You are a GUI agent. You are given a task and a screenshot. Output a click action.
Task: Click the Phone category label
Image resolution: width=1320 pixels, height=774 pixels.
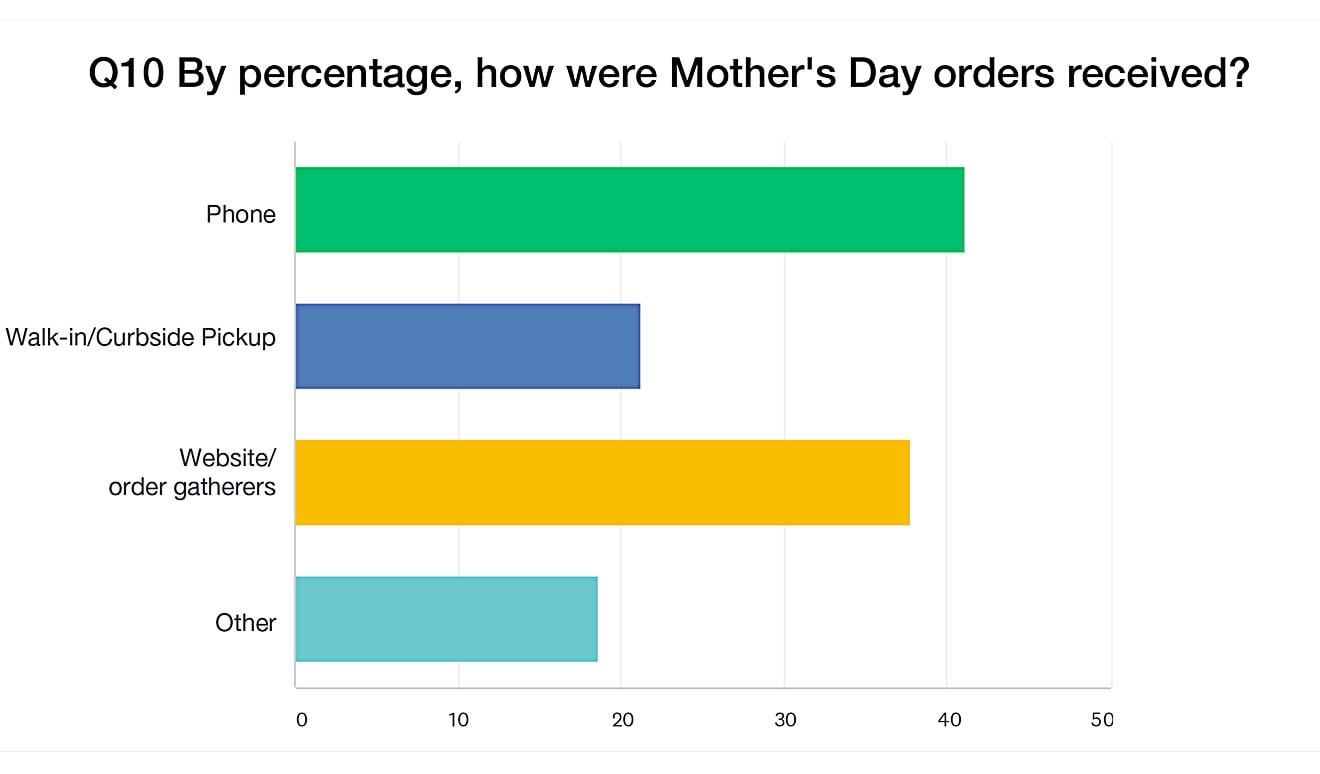pos(240,213)
